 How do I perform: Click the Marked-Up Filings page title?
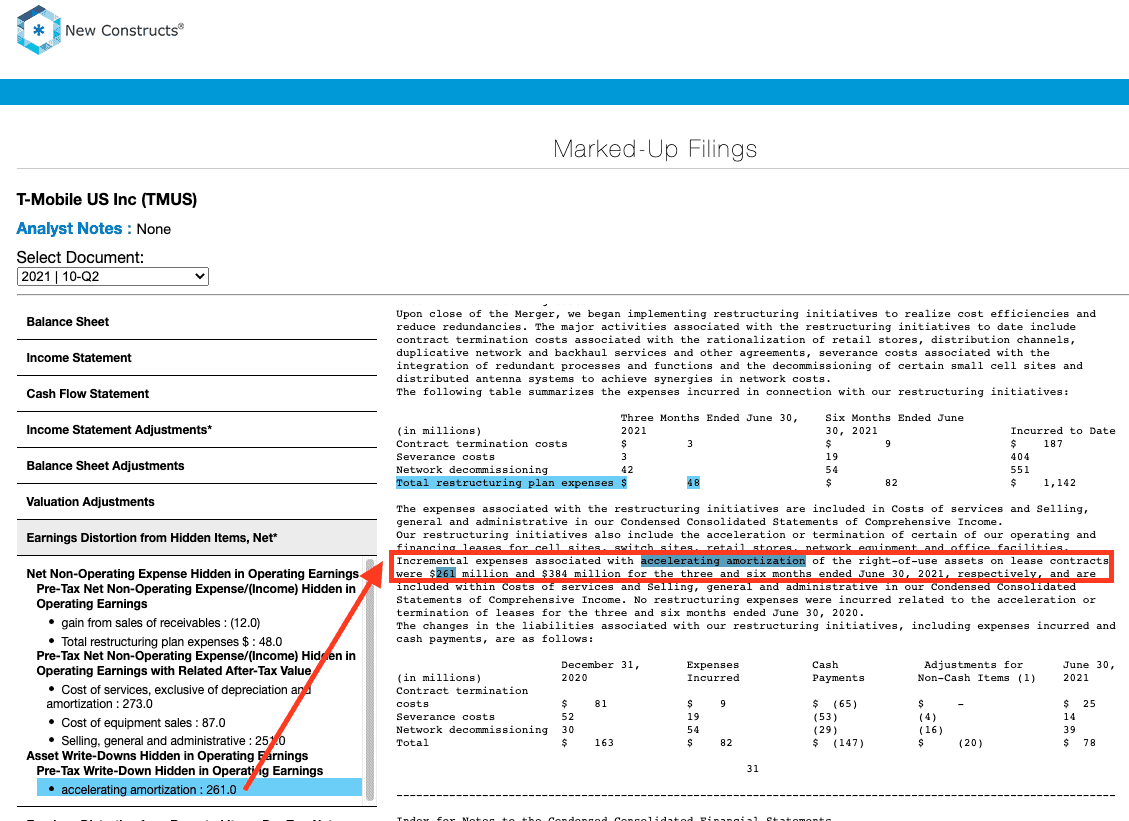point(655,149)
